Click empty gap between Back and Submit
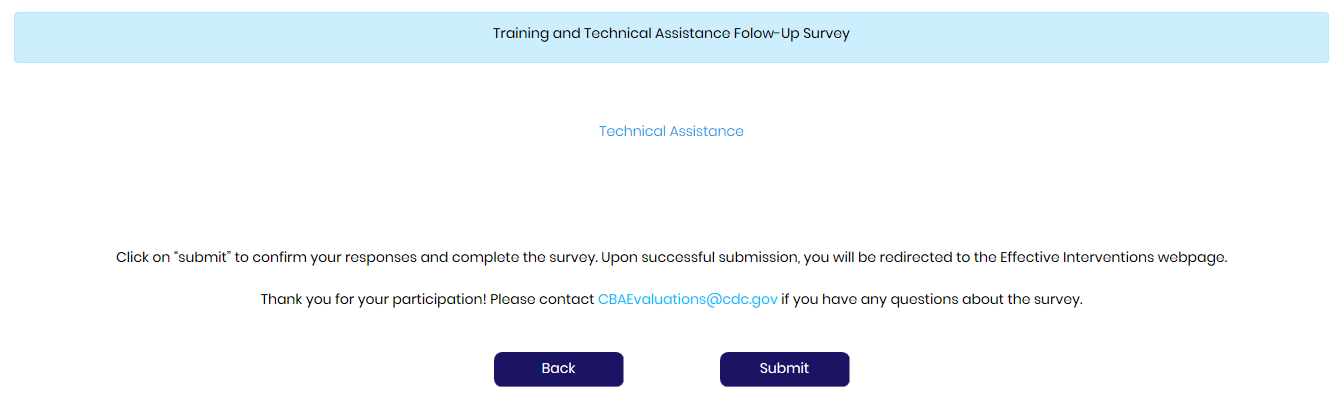The height and width of the screenshot is (407, 1337). [671, 369]
